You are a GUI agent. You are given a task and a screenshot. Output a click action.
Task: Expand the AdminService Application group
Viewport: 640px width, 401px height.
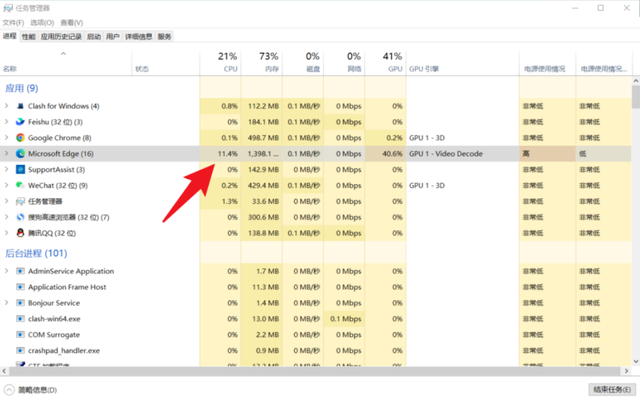pyautogui.click(x=6, y=271)
